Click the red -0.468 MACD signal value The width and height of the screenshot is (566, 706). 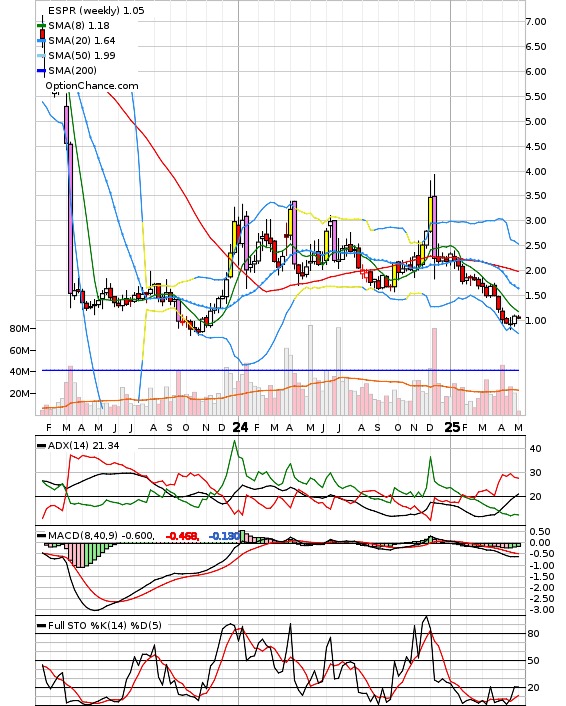coord(182,536)
